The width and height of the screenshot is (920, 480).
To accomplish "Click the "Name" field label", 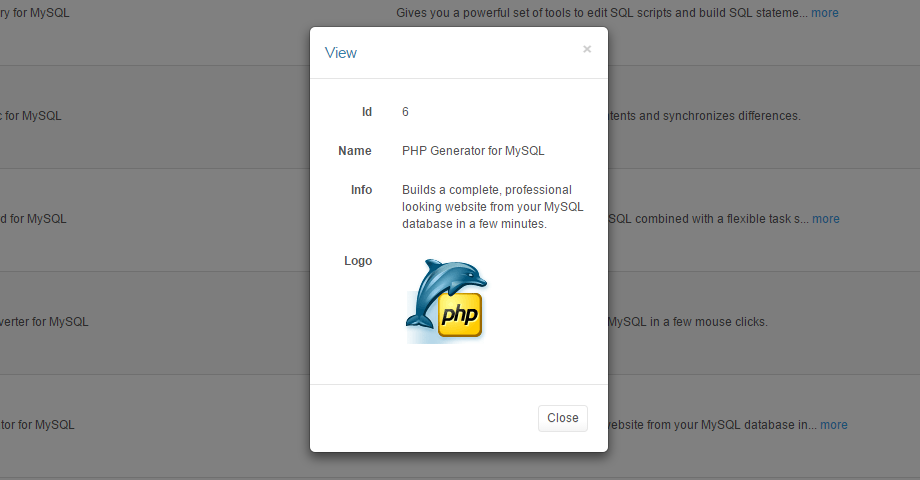I will 355,151.
